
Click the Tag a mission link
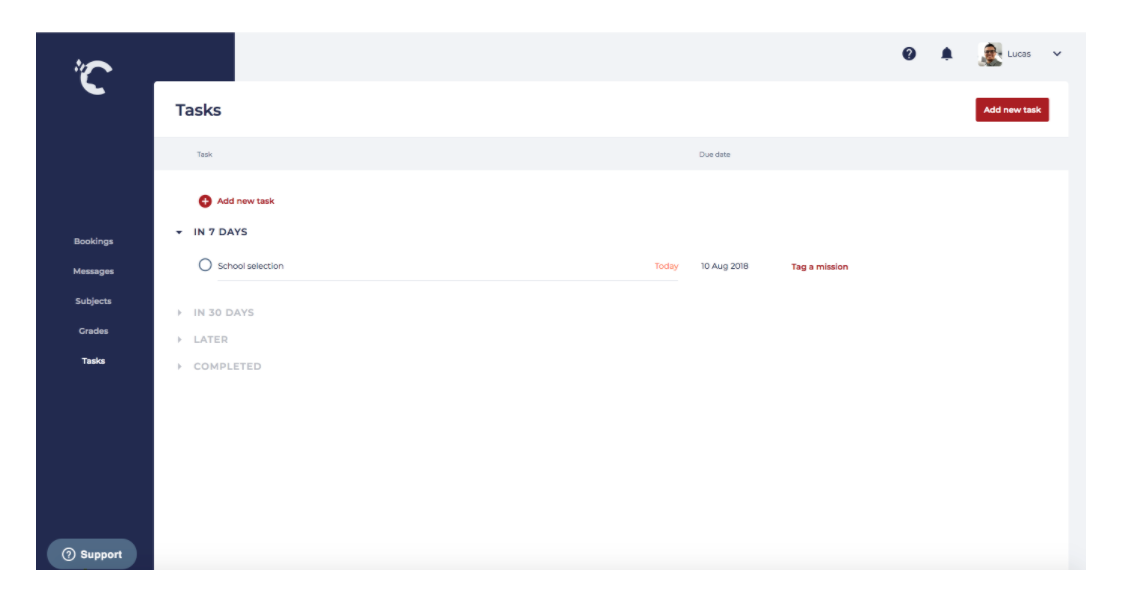tap(819, 267)
